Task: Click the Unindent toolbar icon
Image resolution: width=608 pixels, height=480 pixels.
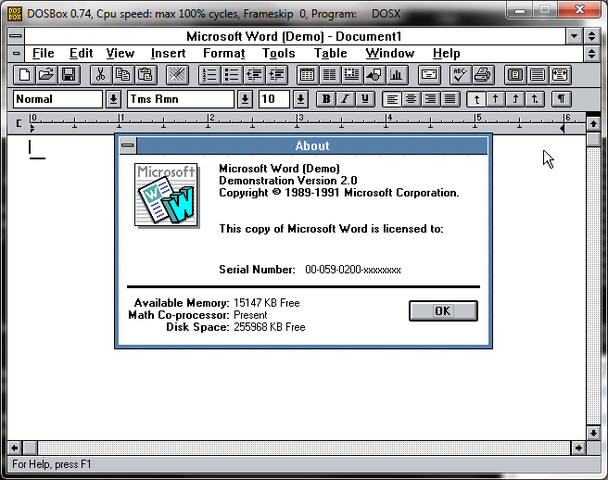Action: (254, 75)
